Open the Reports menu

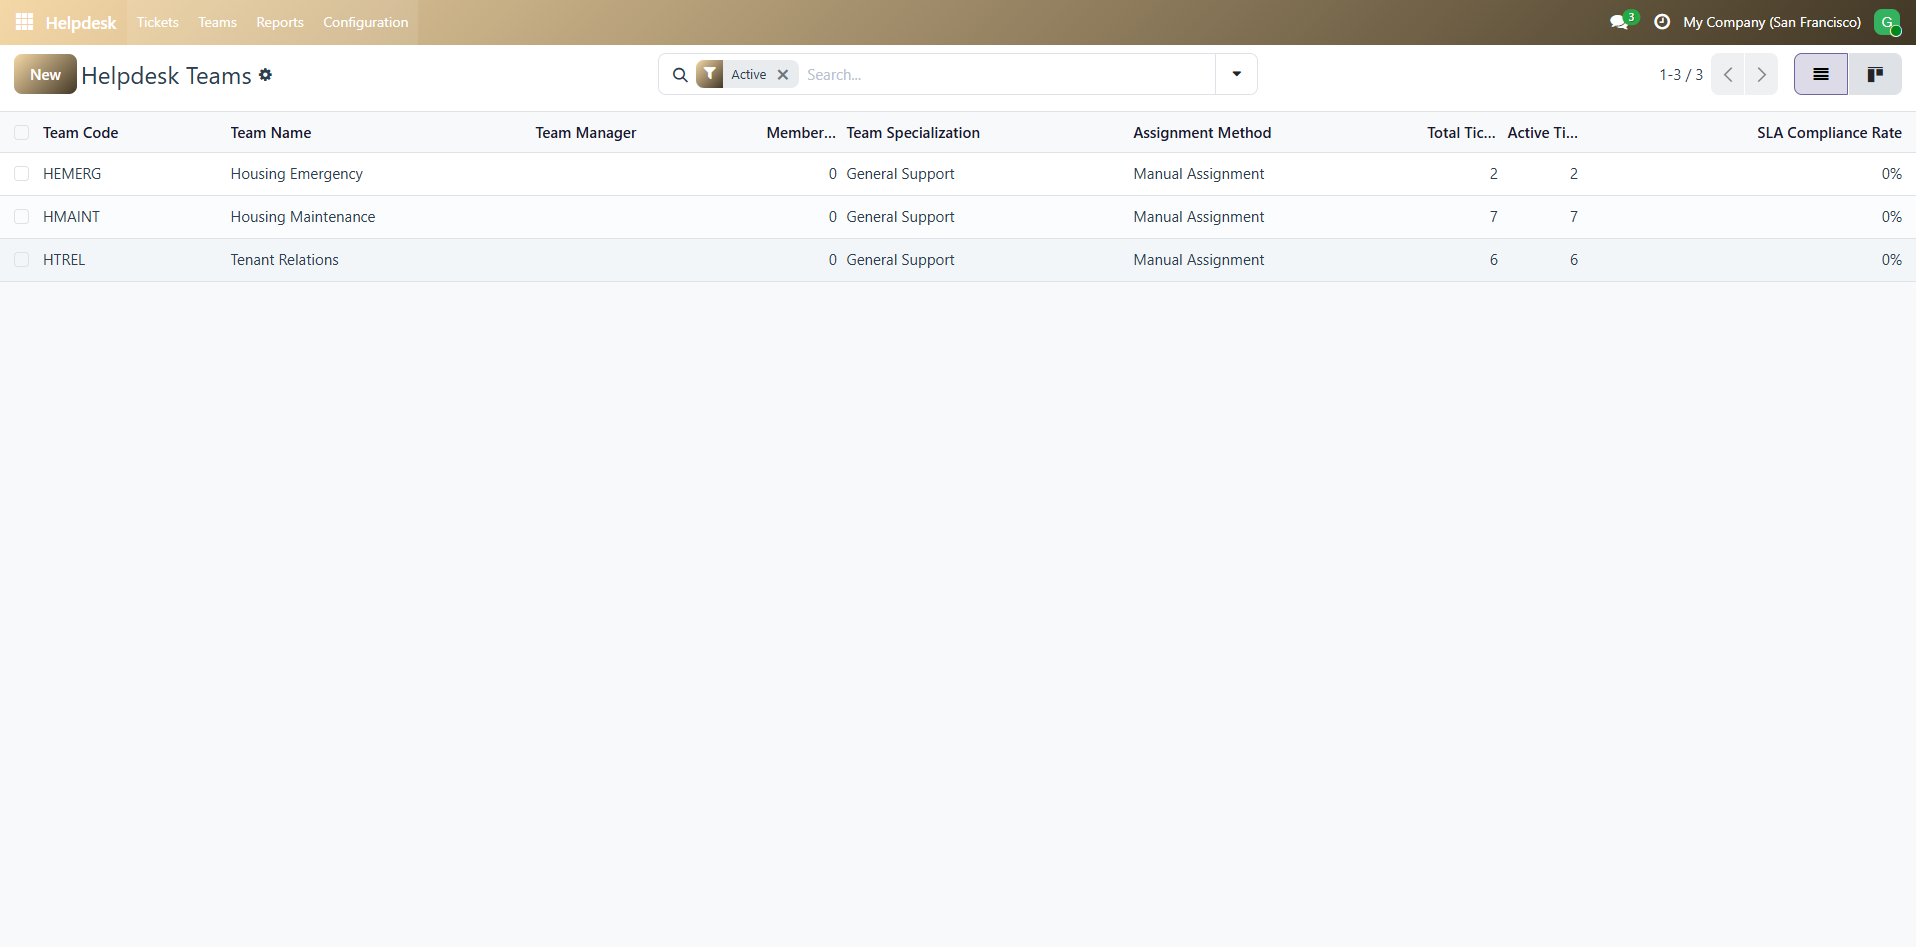(279, 22)
